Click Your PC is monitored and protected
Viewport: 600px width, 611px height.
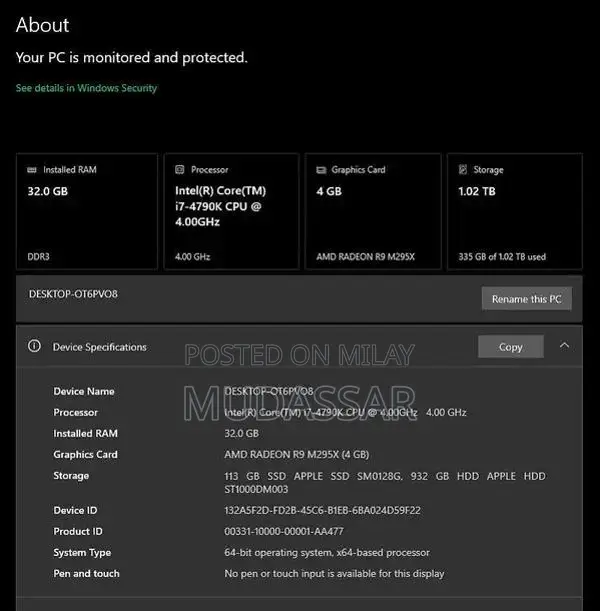(132, 58)
